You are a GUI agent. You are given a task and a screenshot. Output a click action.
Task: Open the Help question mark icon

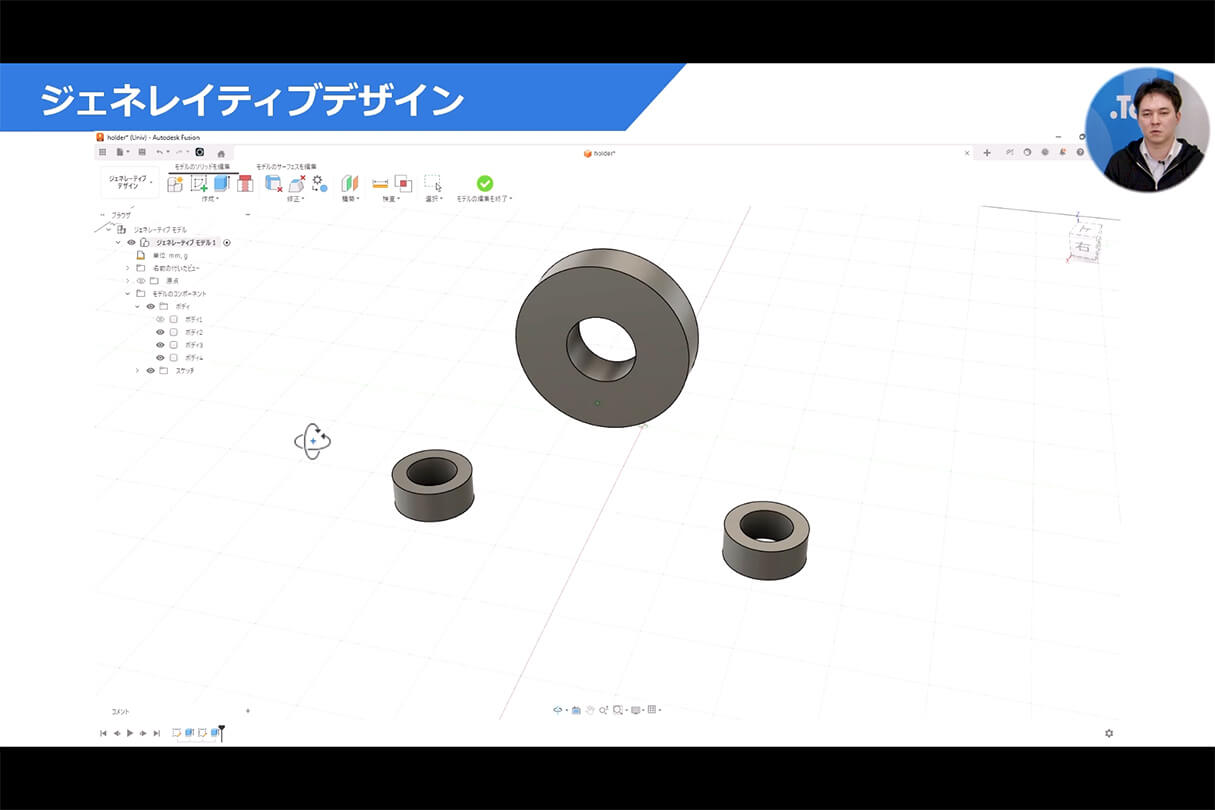click(1080, 153)
